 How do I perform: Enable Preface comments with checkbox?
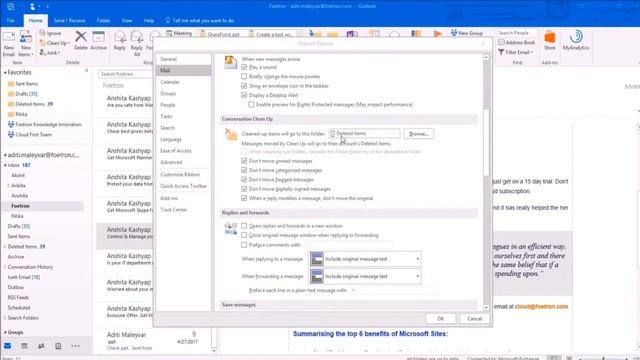pos(244,245)
